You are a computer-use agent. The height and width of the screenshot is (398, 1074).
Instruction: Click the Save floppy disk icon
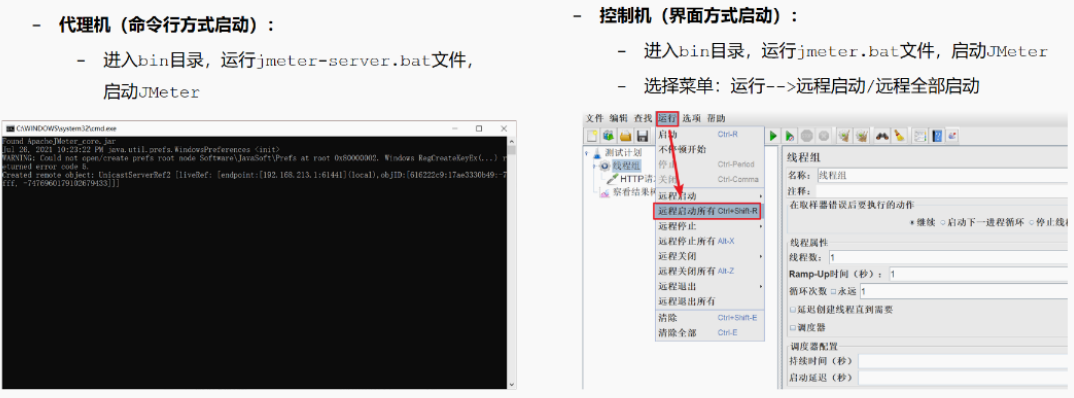(642, 136)
